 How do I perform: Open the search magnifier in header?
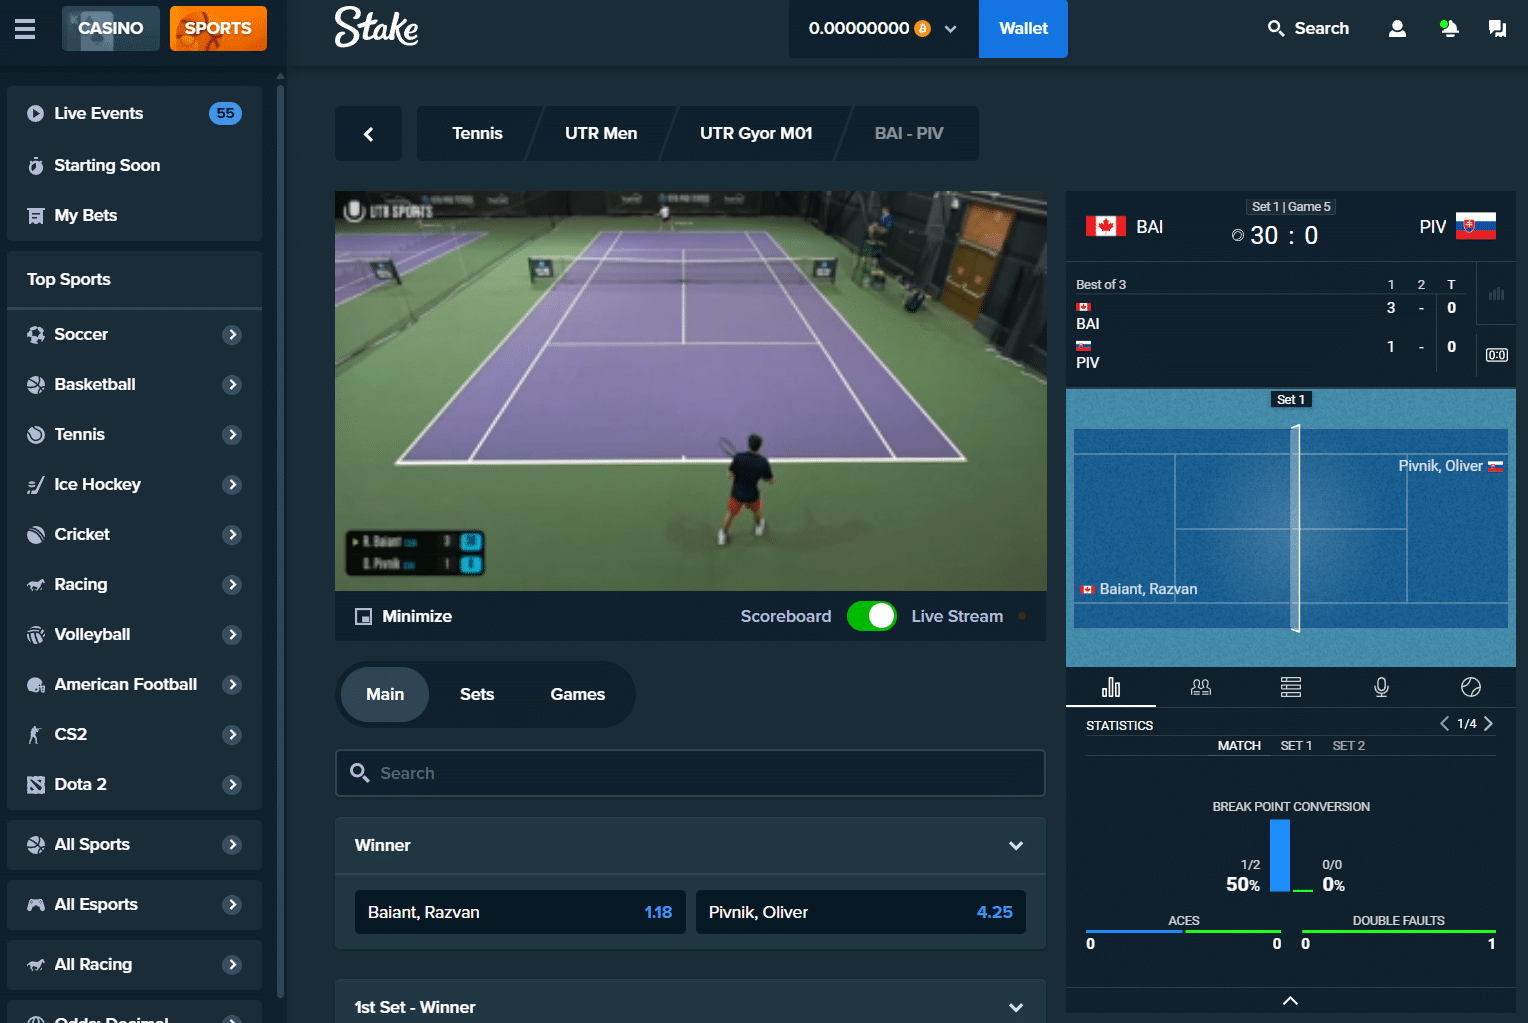[1276, 28]
